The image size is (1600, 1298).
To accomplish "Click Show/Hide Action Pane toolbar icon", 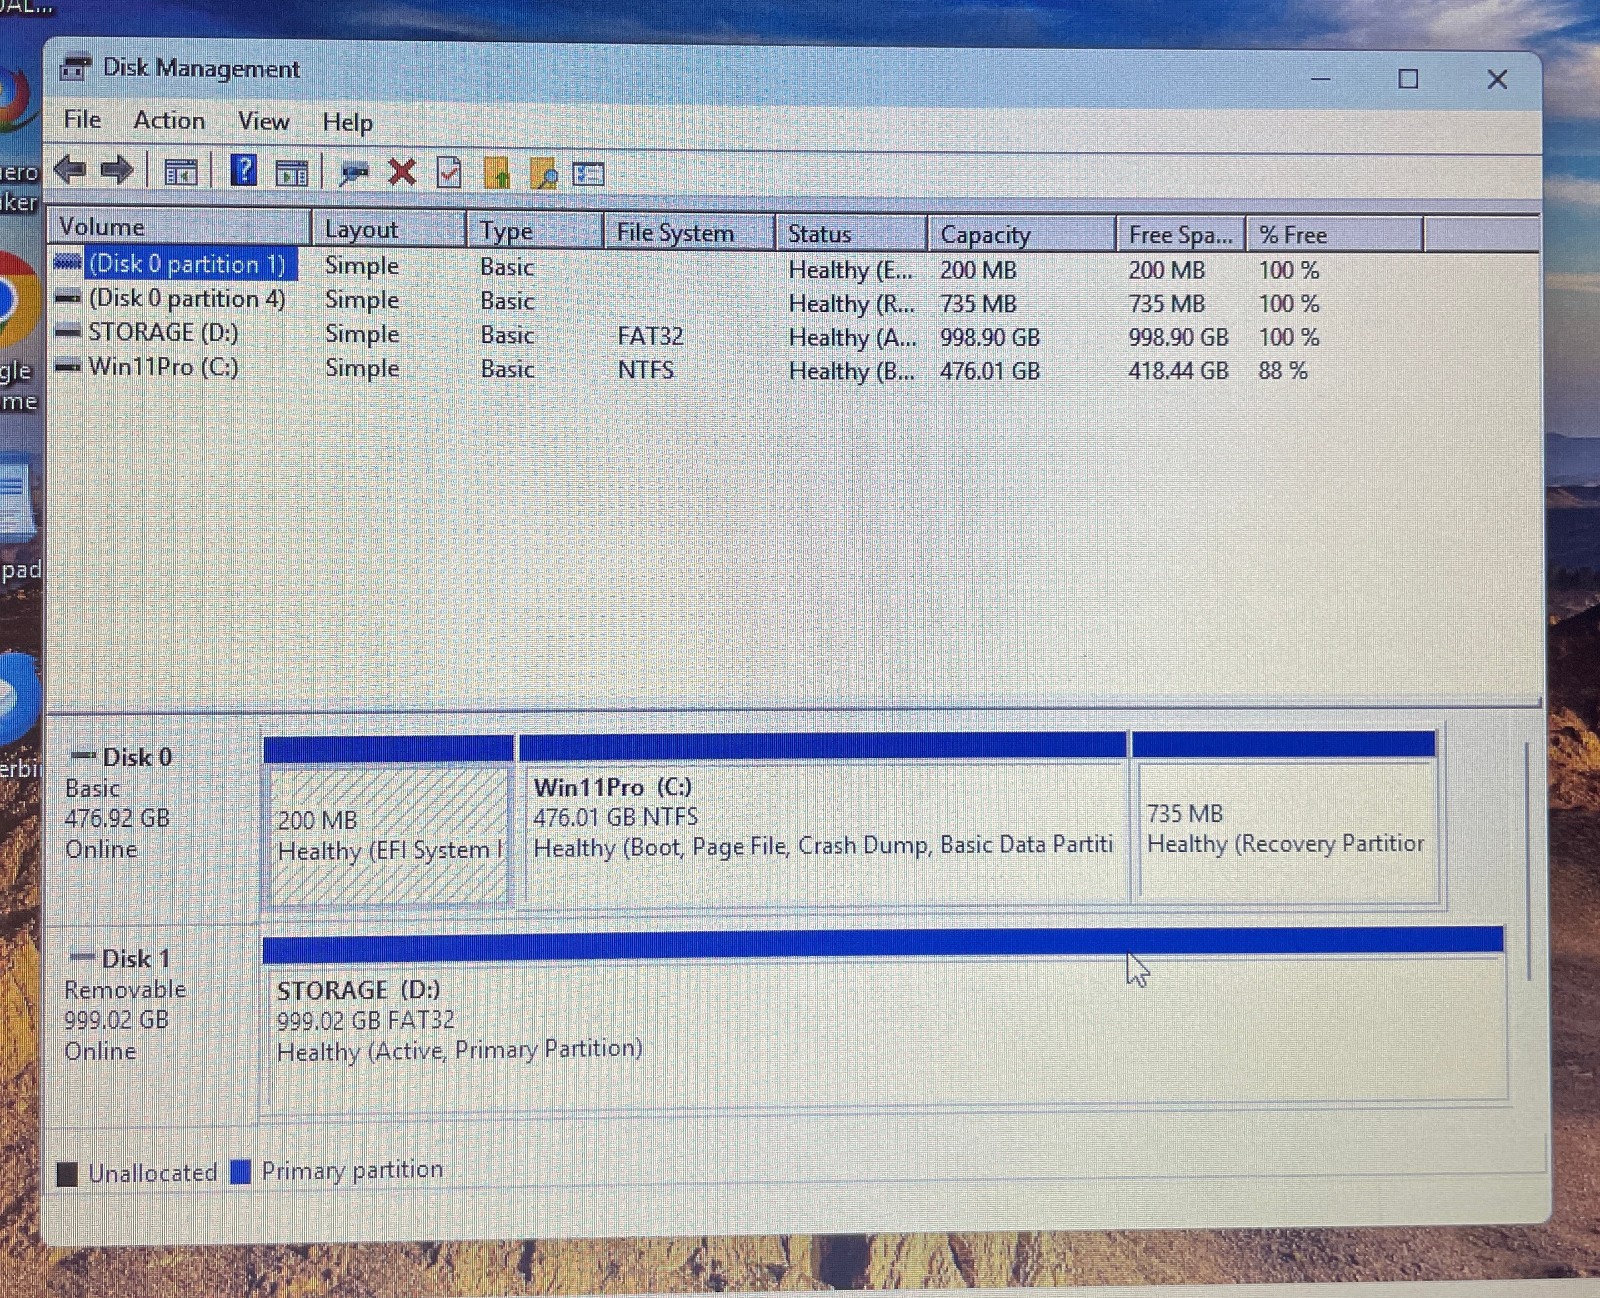I will click(x=291, y=174).
